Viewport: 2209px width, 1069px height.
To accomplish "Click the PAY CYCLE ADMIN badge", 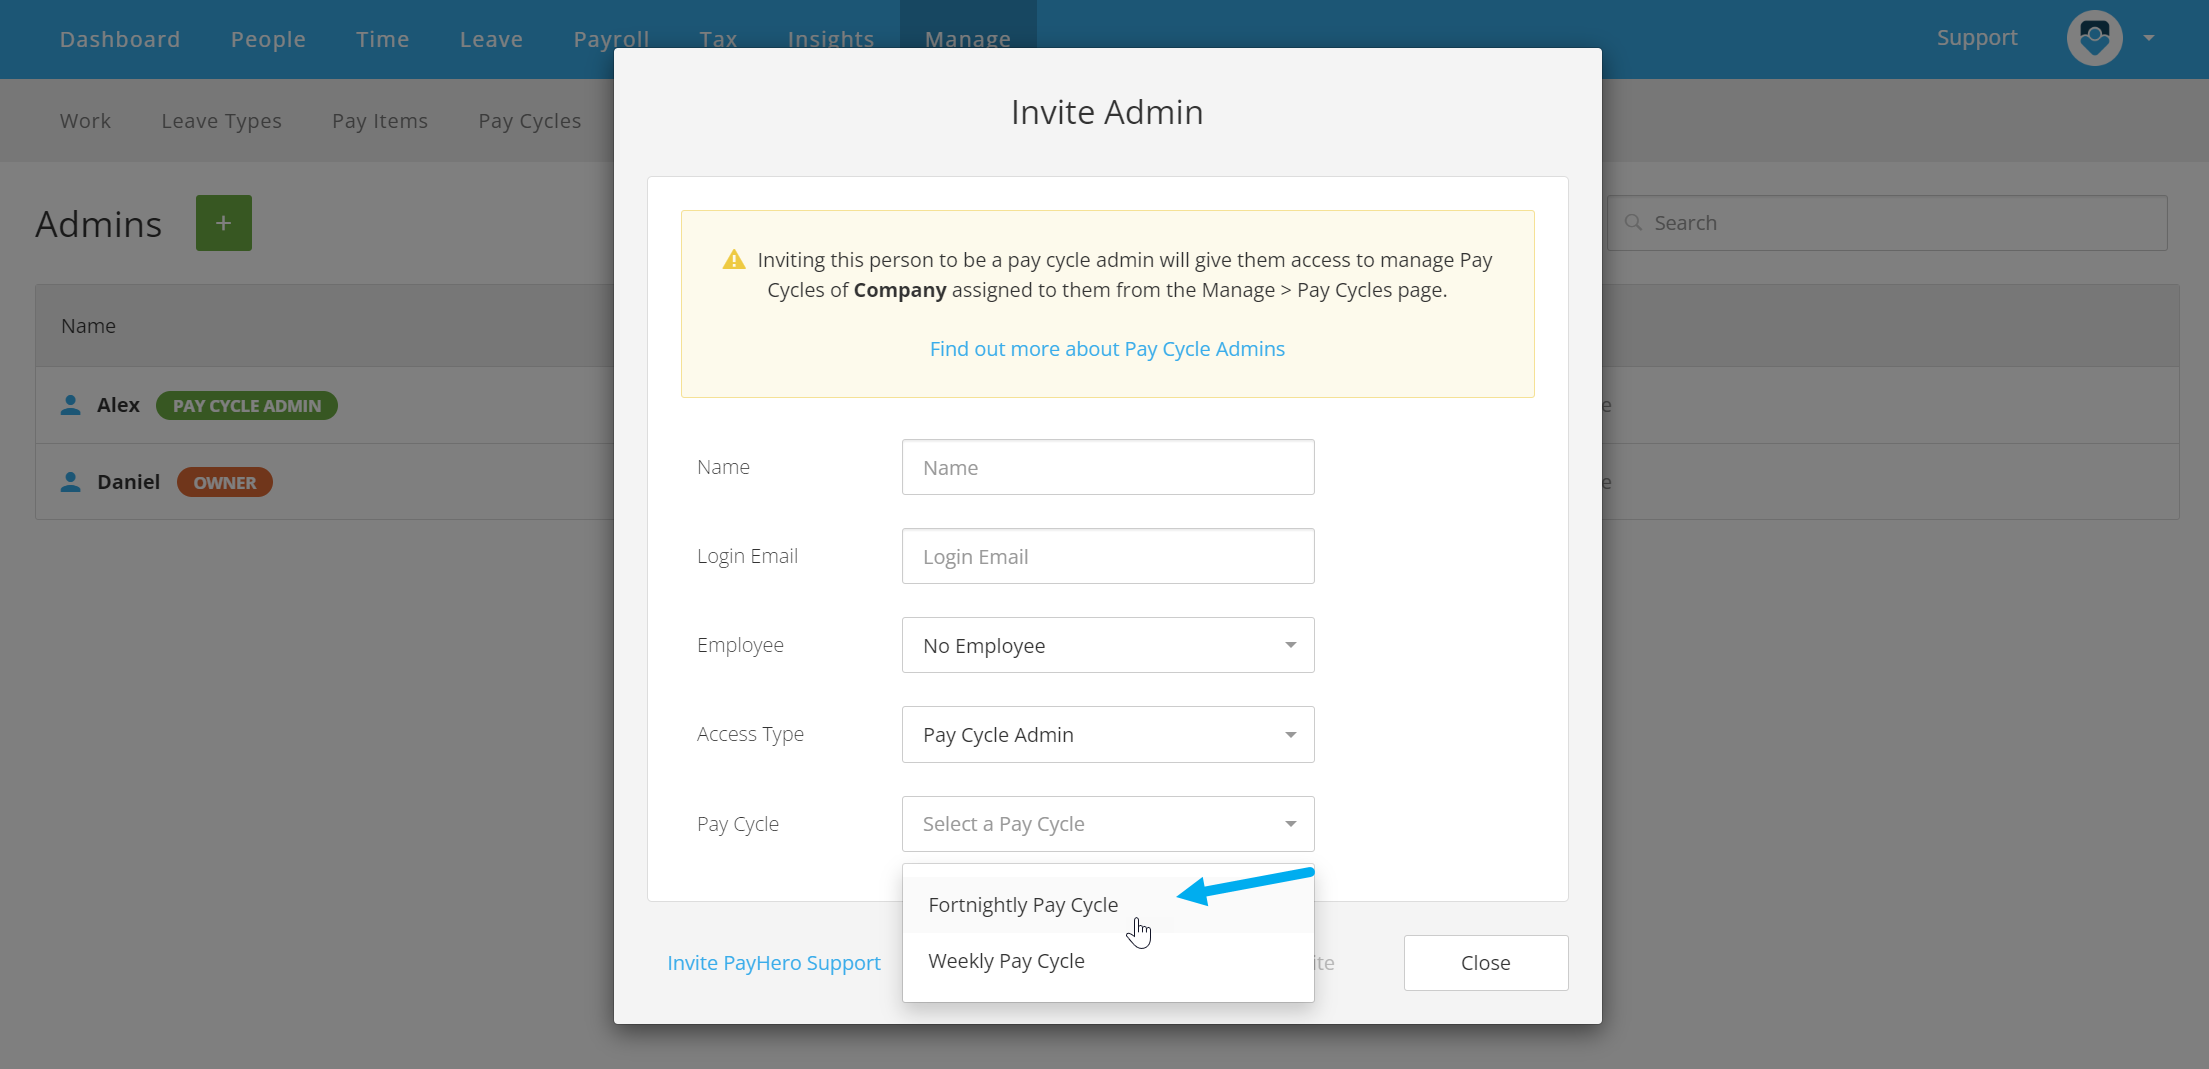I will (247, 406).
